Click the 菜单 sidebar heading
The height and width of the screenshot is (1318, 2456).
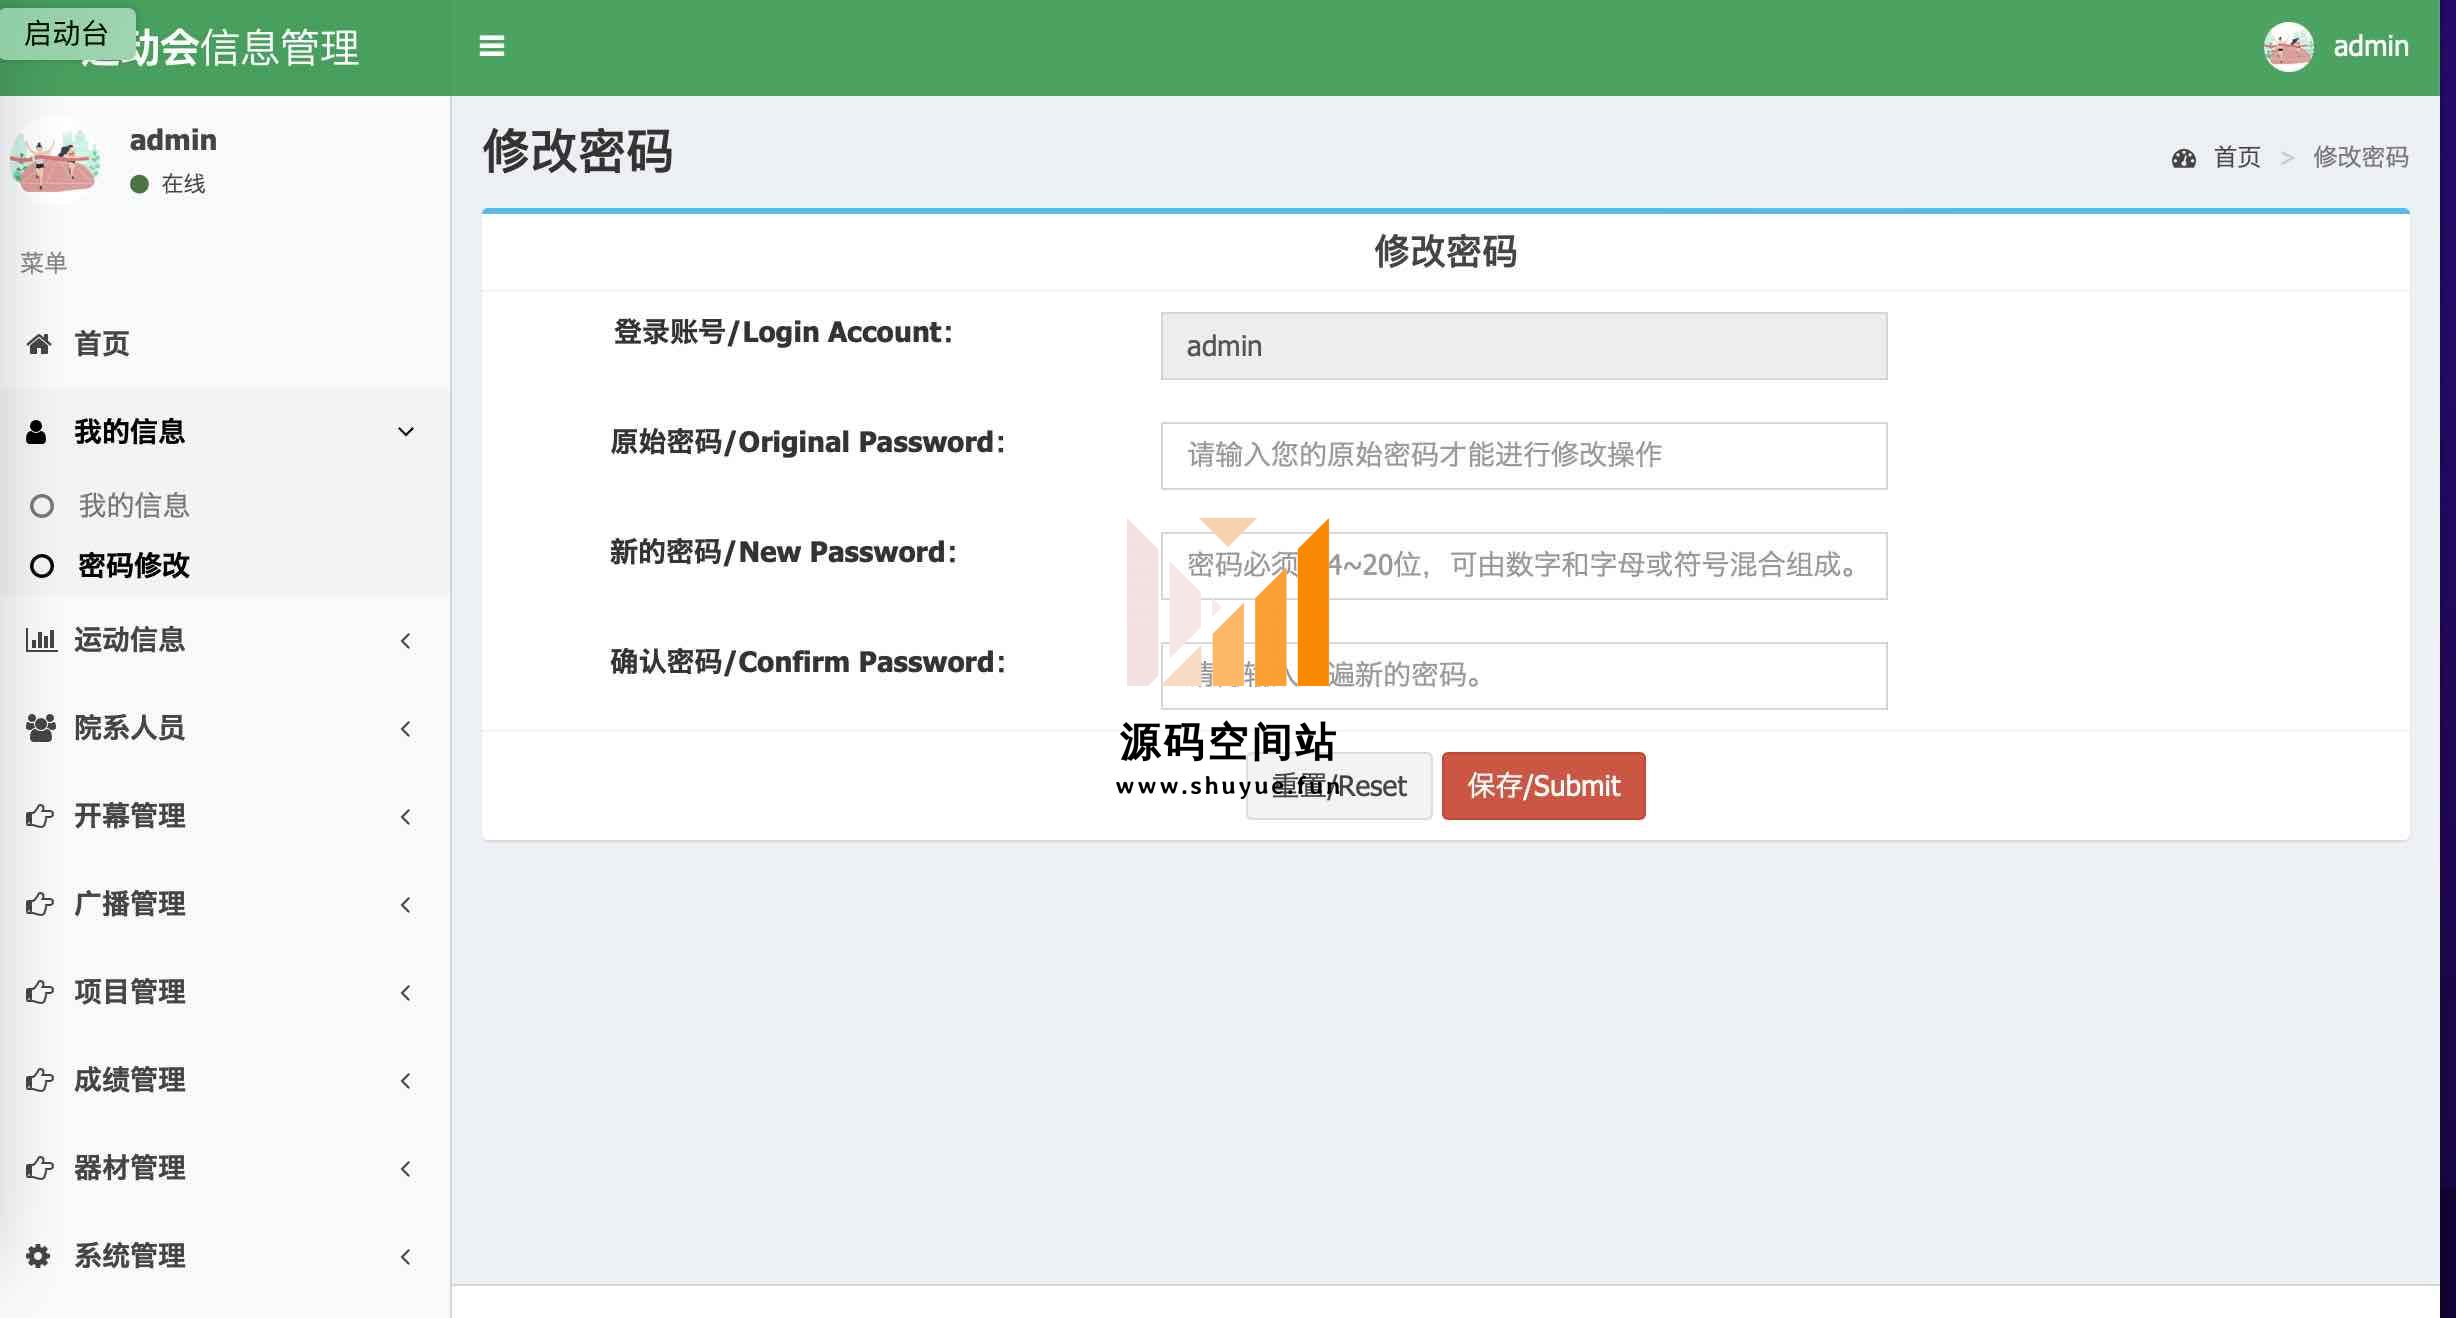(x=44, y=263)
